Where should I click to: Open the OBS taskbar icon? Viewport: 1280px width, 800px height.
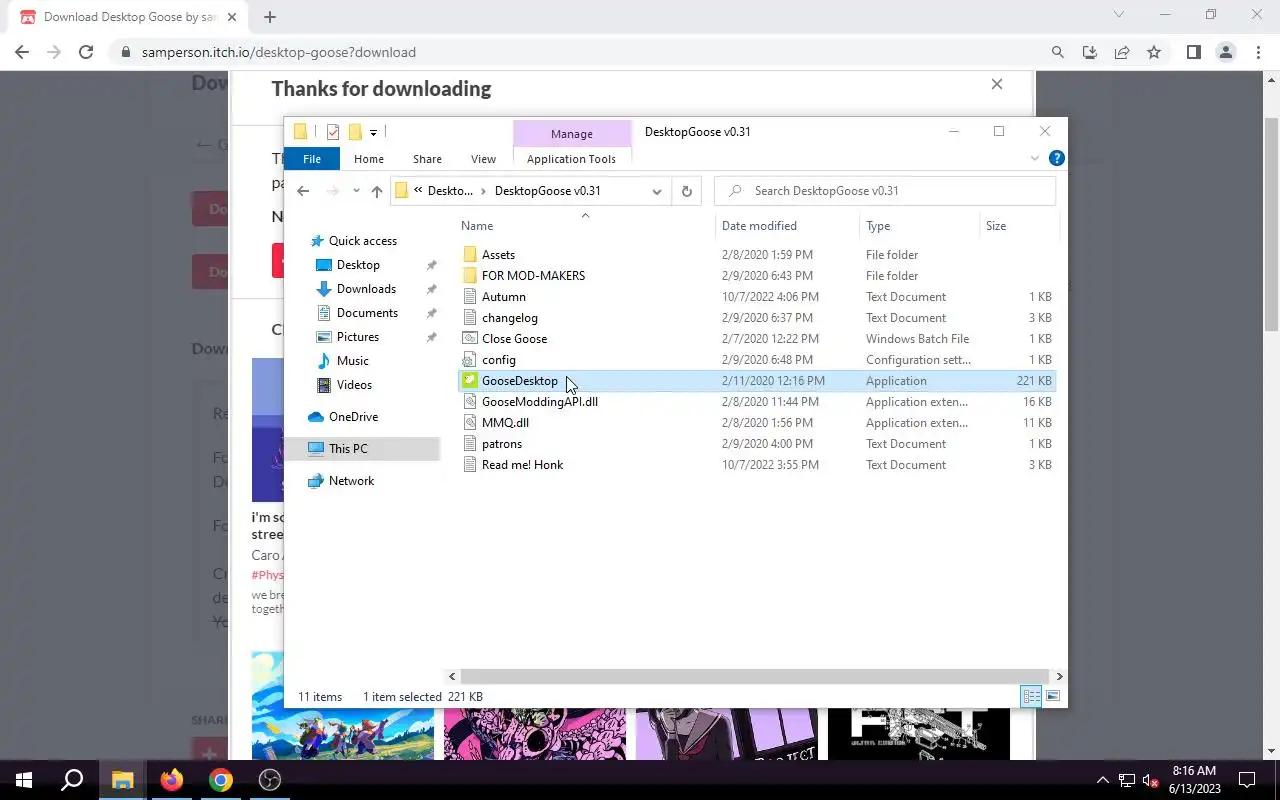pos(270,780)
